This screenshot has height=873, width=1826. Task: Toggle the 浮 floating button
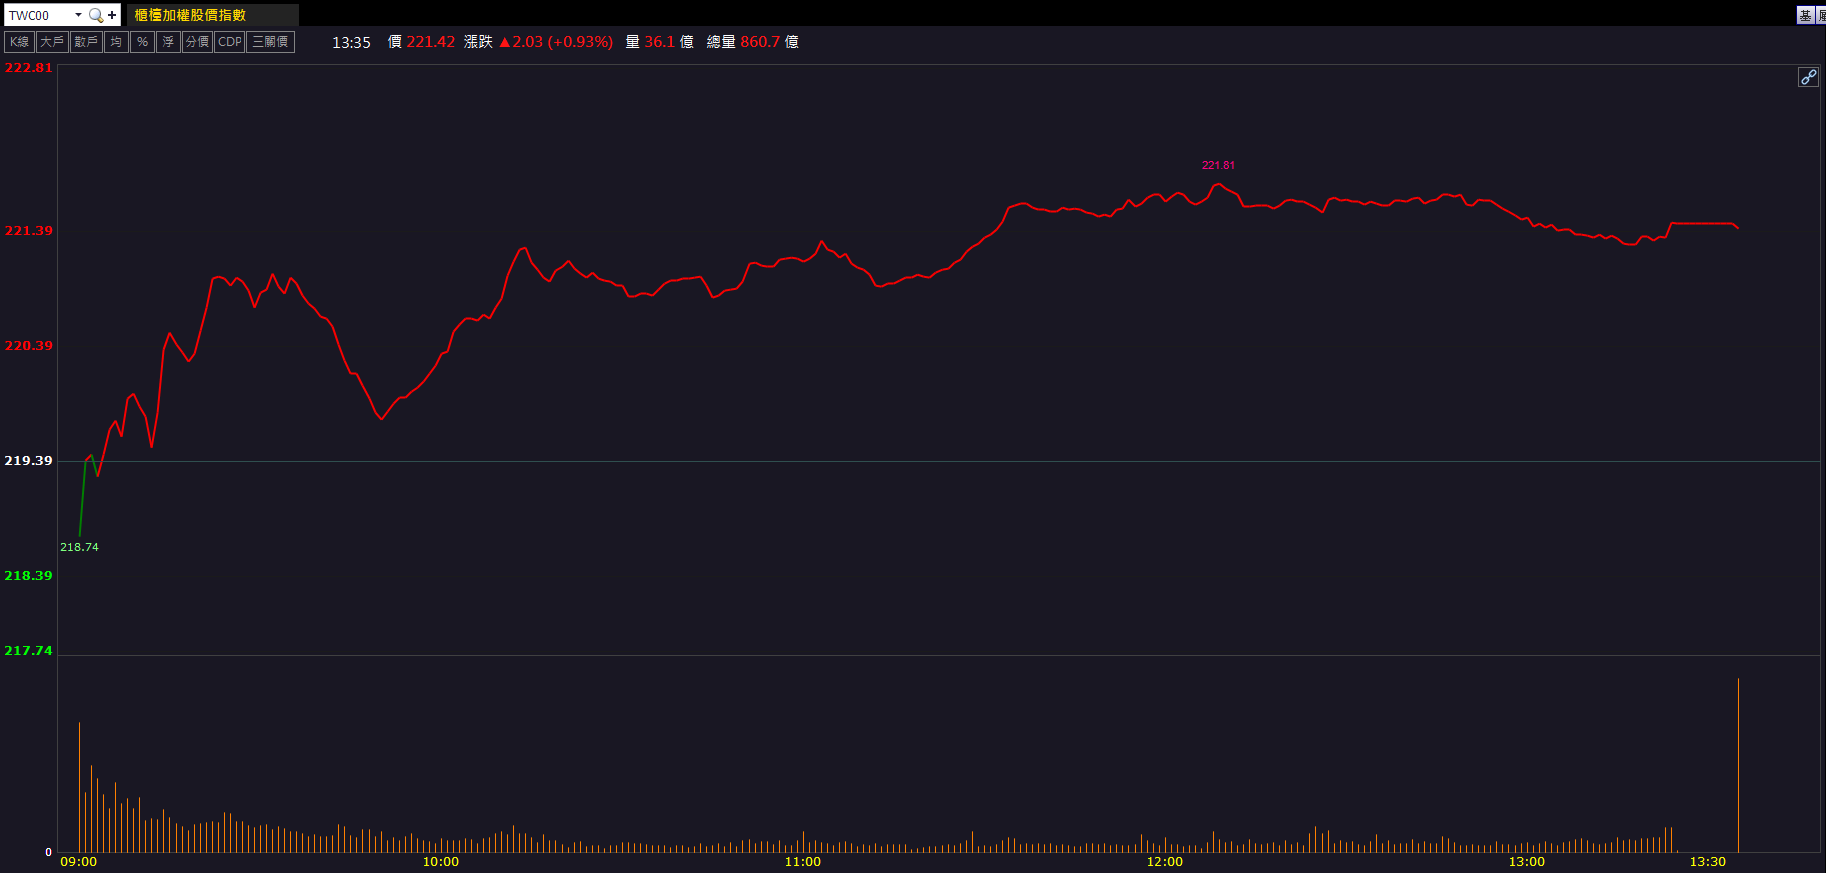[x=168, y=42]
